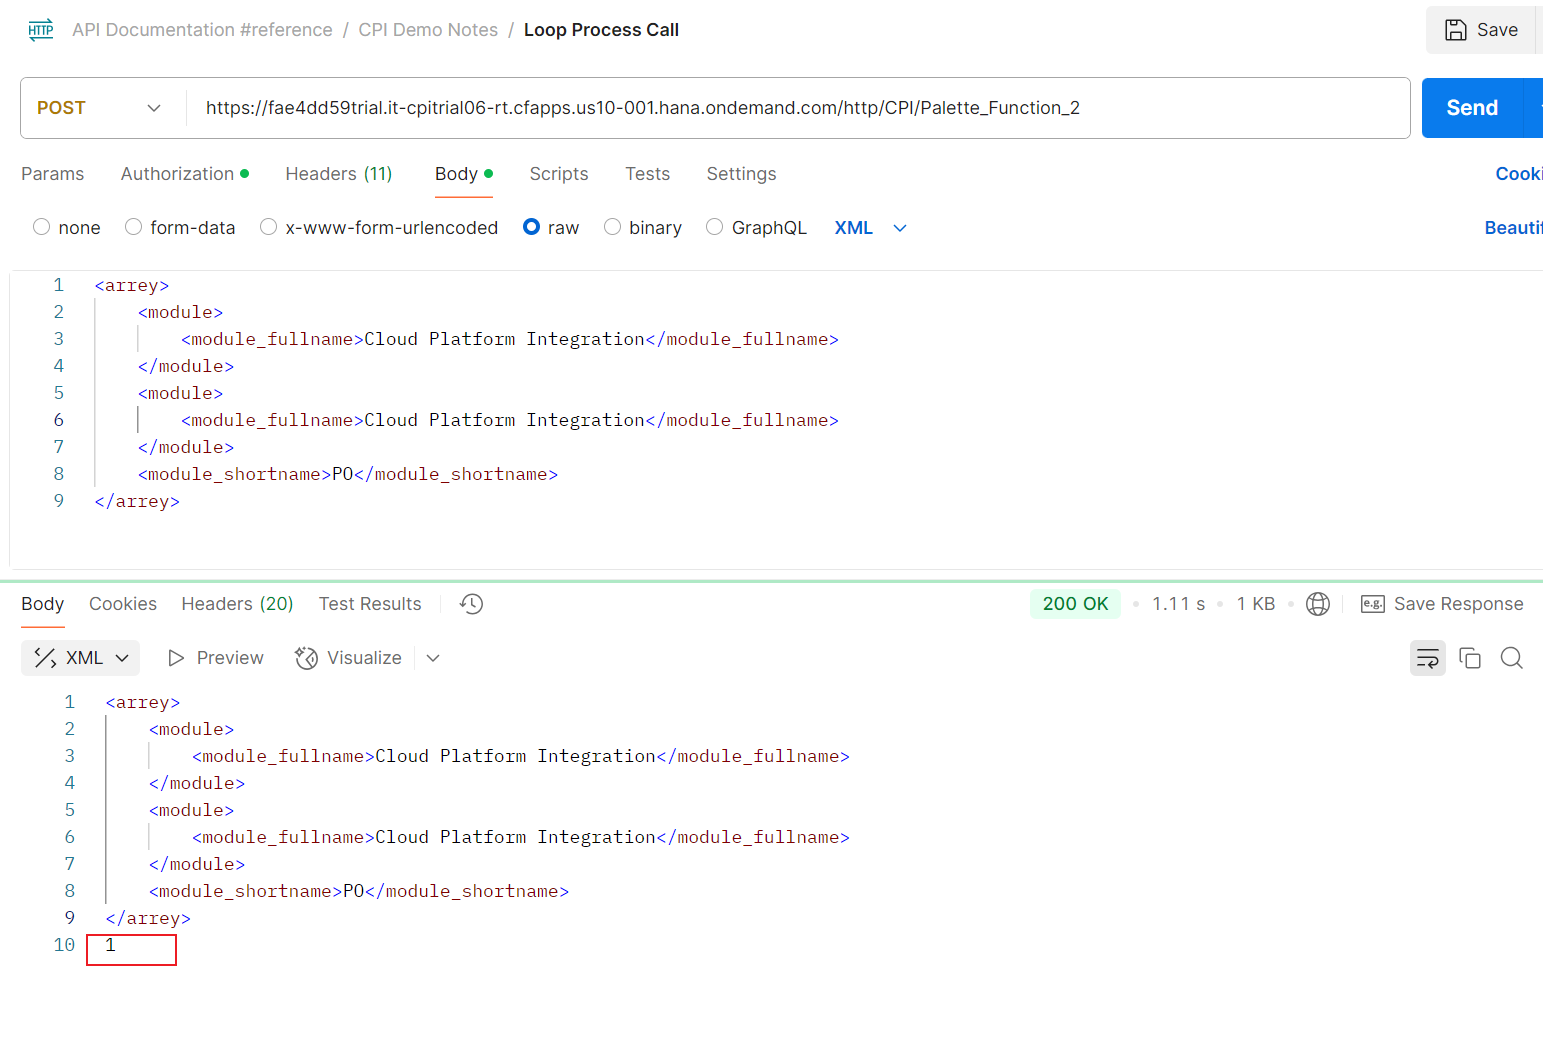Click the Beautify link
Image resolution: width=1543 pixels, height=1048 pixels.
(1514, 228)
